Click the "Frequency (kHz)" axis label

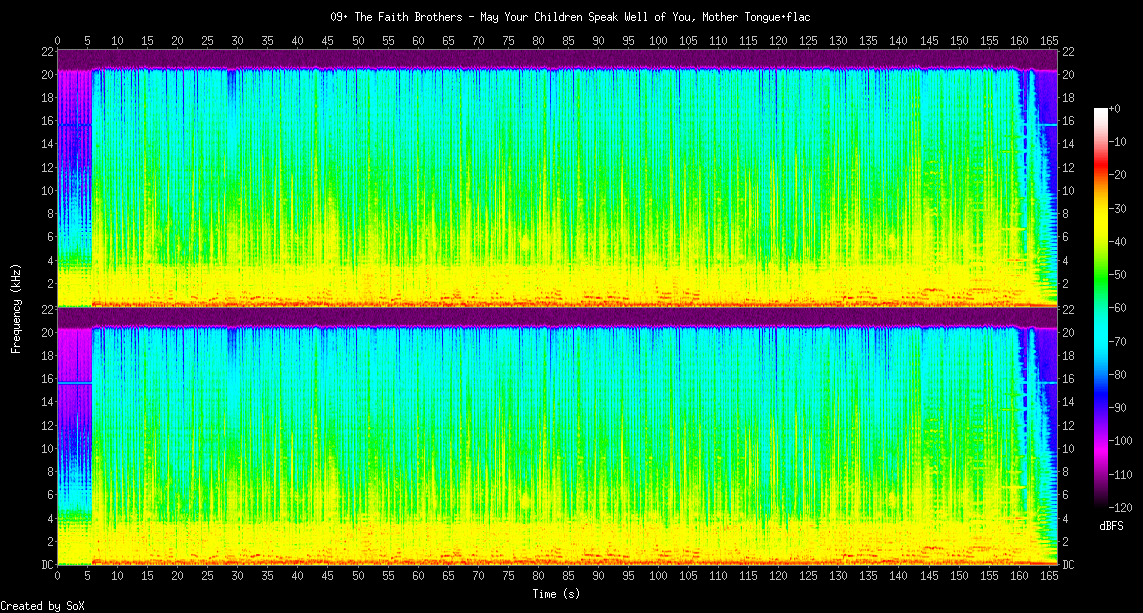pyautogui.click(x=16, y=306)
